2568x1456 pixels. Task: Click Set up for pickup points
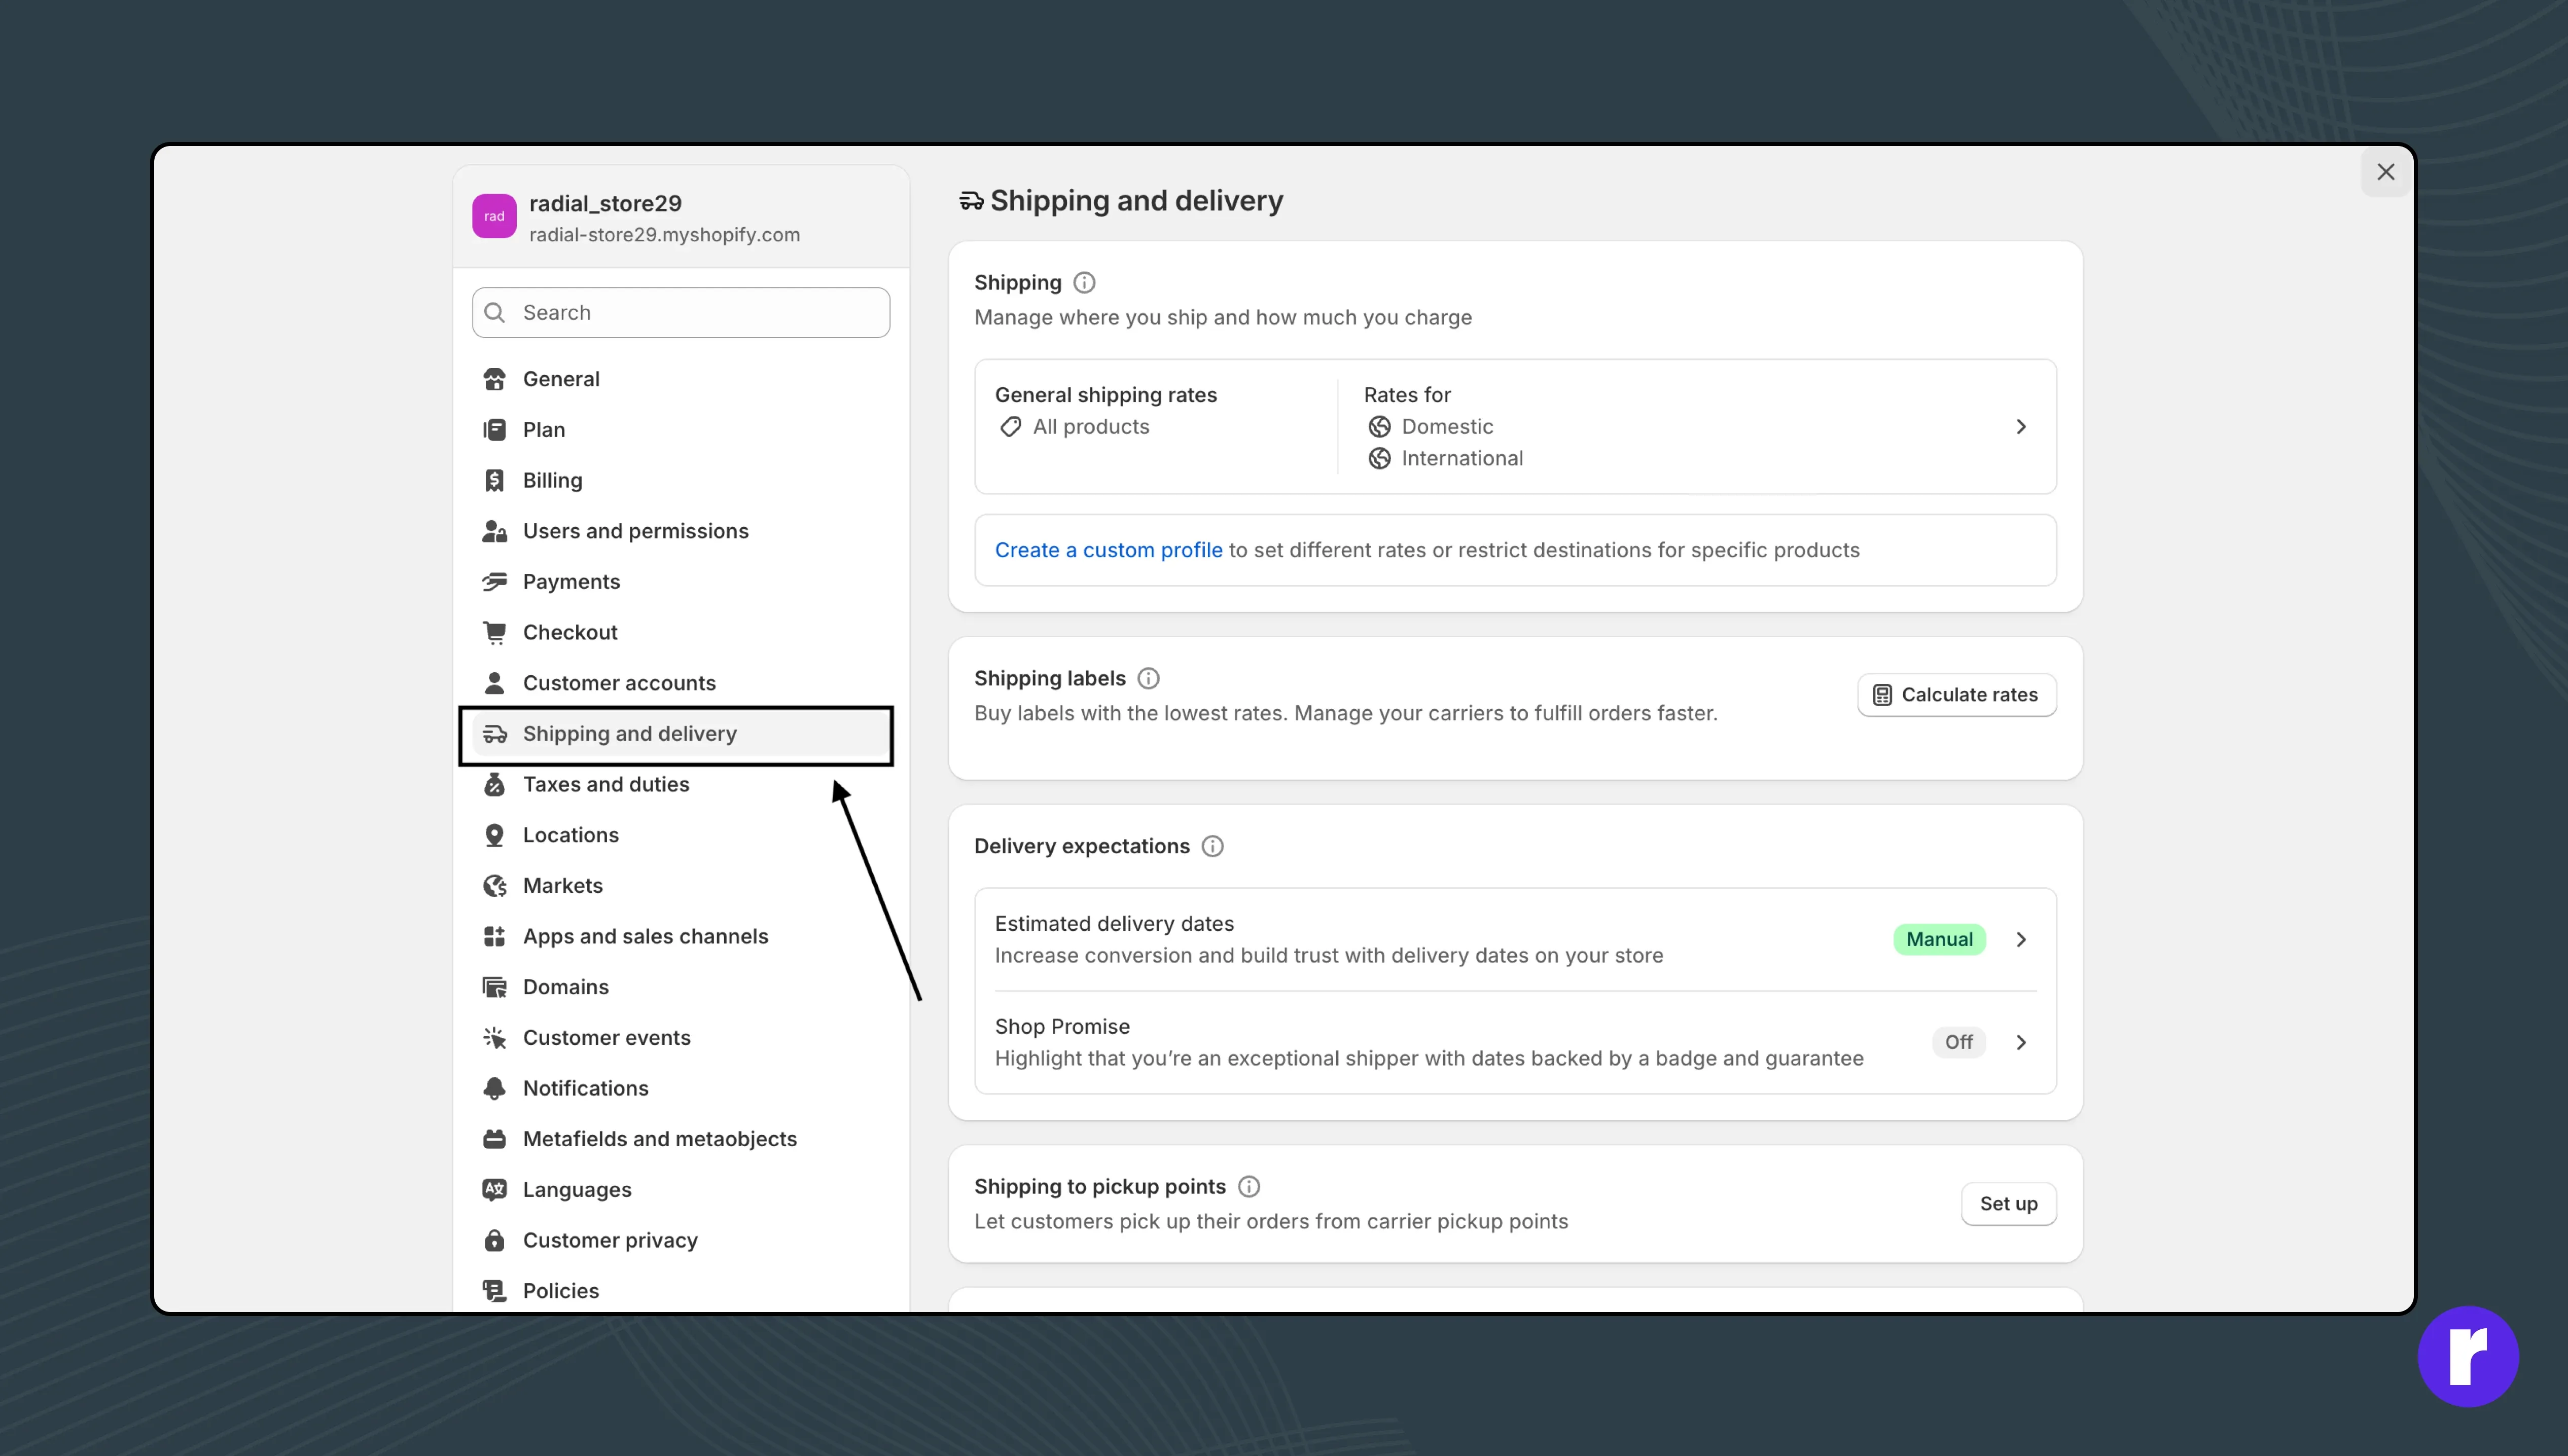2007,1204
